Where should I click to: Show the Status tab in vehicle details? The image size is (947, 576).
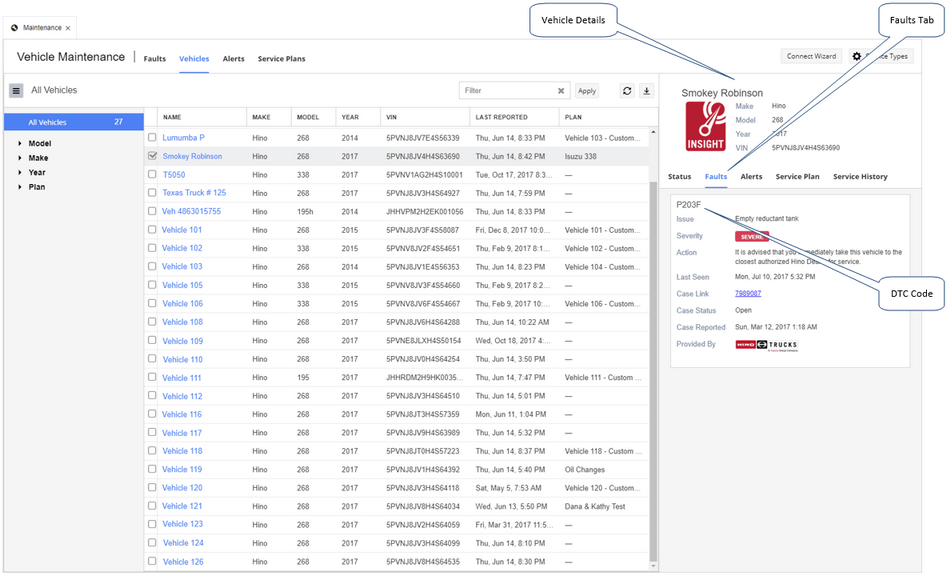[679, 177]
